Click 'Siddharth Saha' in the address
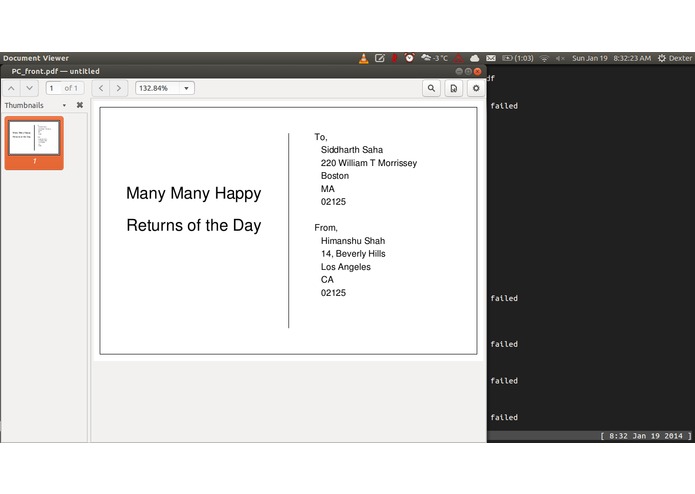The width and height of the screenshot is (695, 494). click(x=352, y=150)
